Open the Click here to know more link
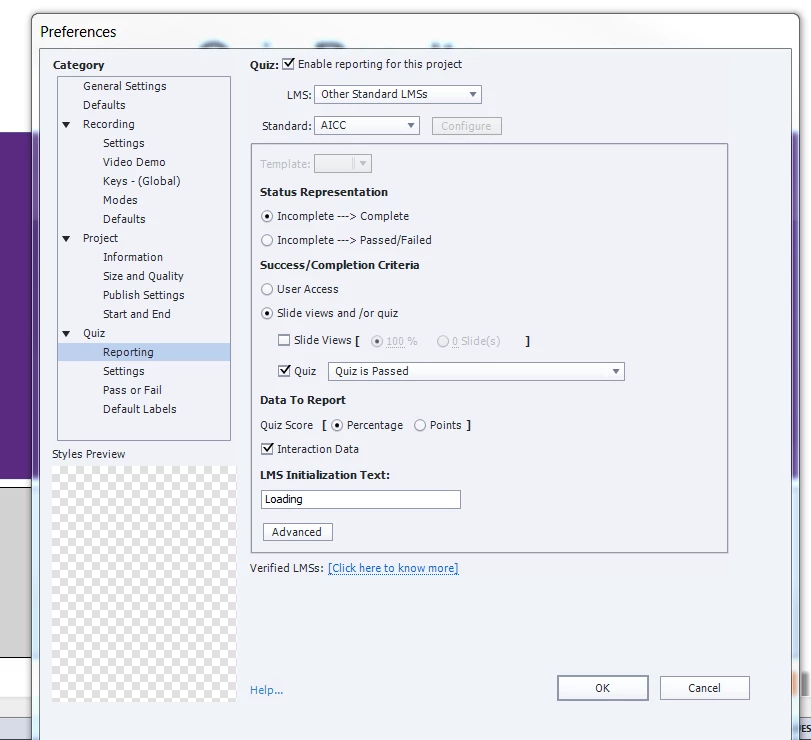The height and width of the screenshot is (740, 811). [x=393, y=568]
